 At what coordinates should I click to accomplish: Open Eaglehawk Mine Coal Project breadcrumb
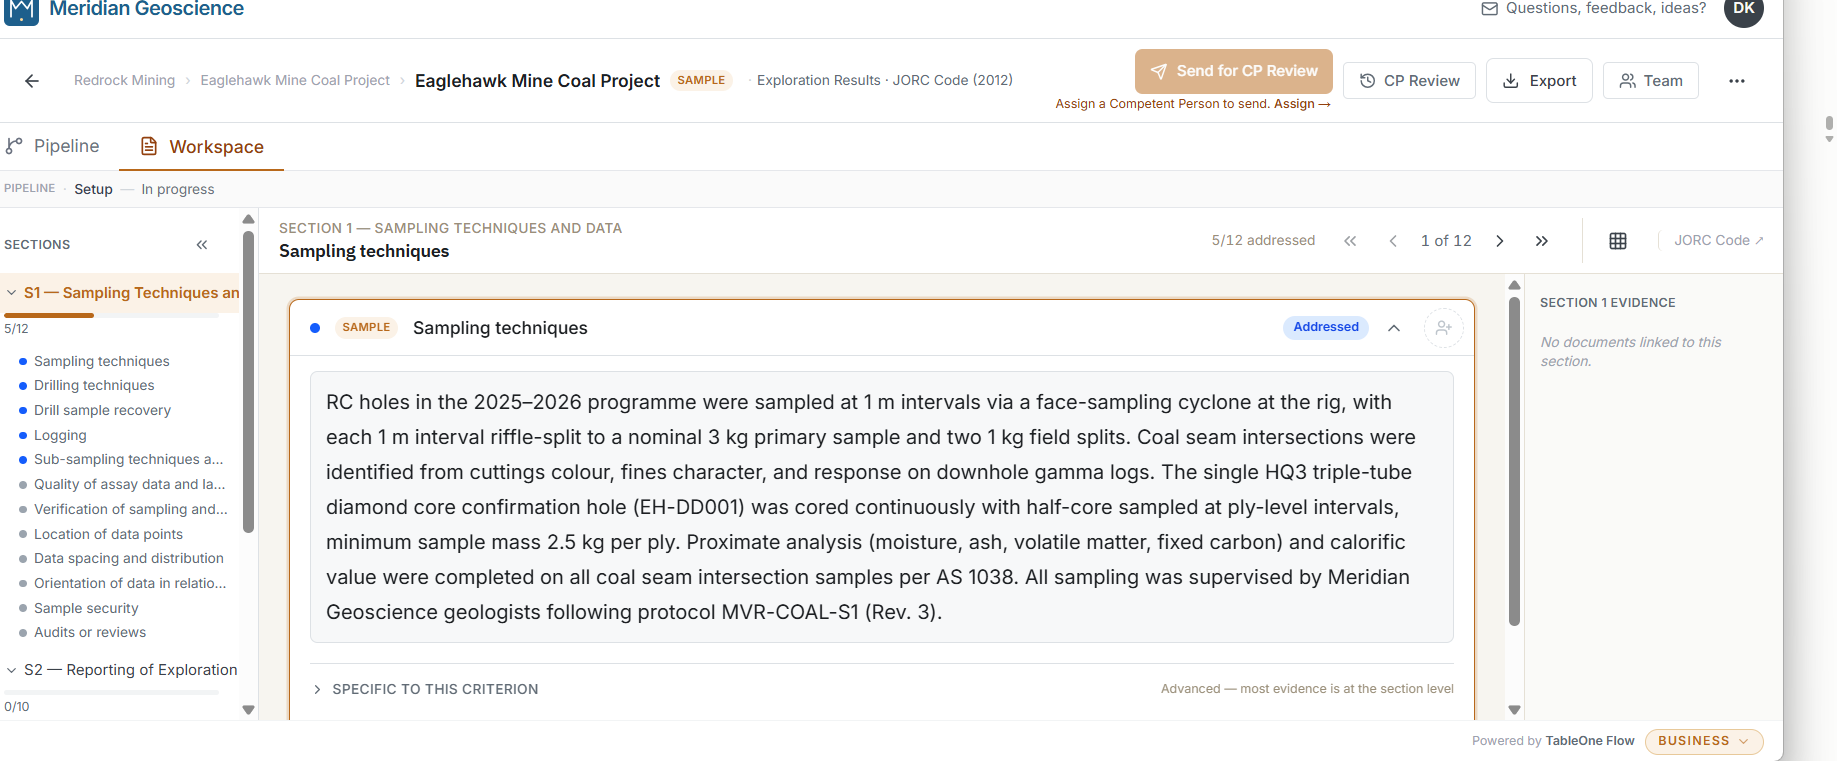295,80
